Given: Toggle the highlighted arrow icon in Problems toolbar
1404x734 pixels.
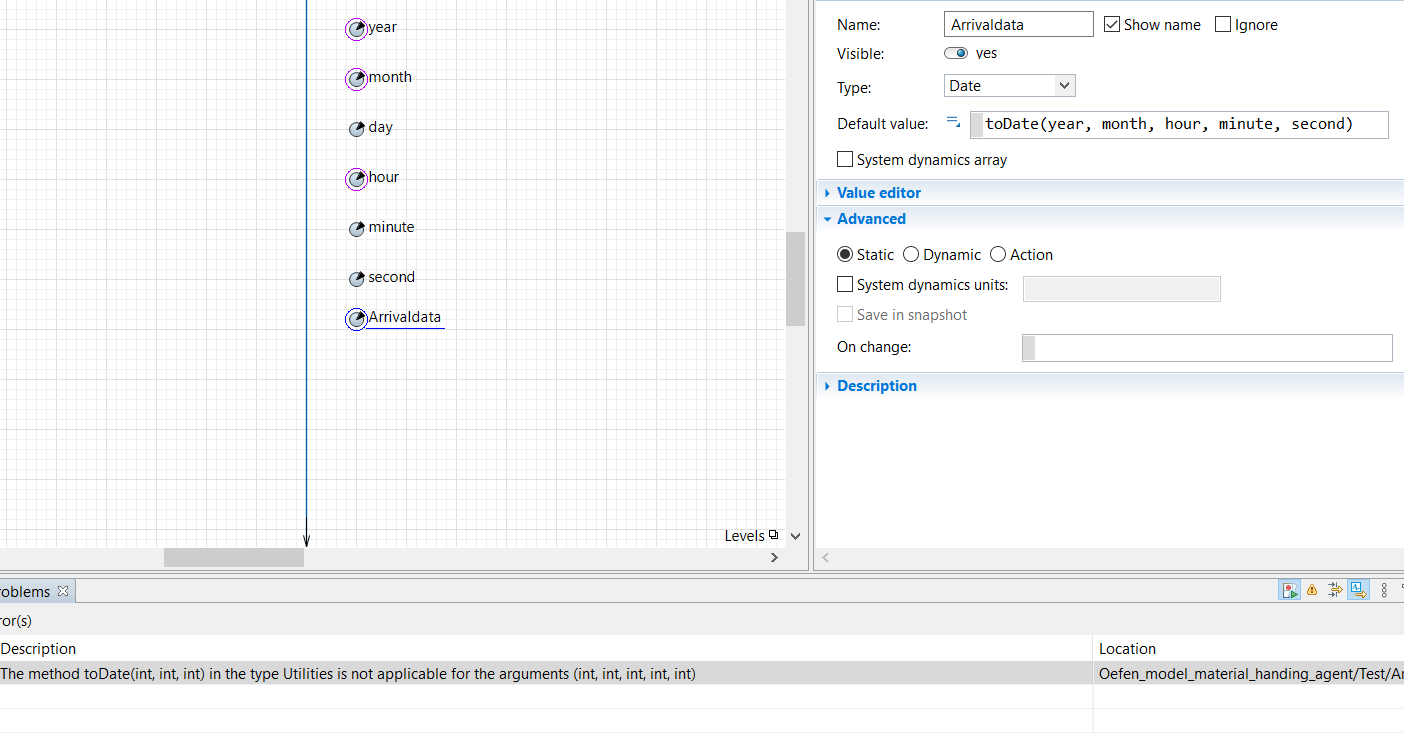Looking at the screenshot, I should coord(1358,590).
